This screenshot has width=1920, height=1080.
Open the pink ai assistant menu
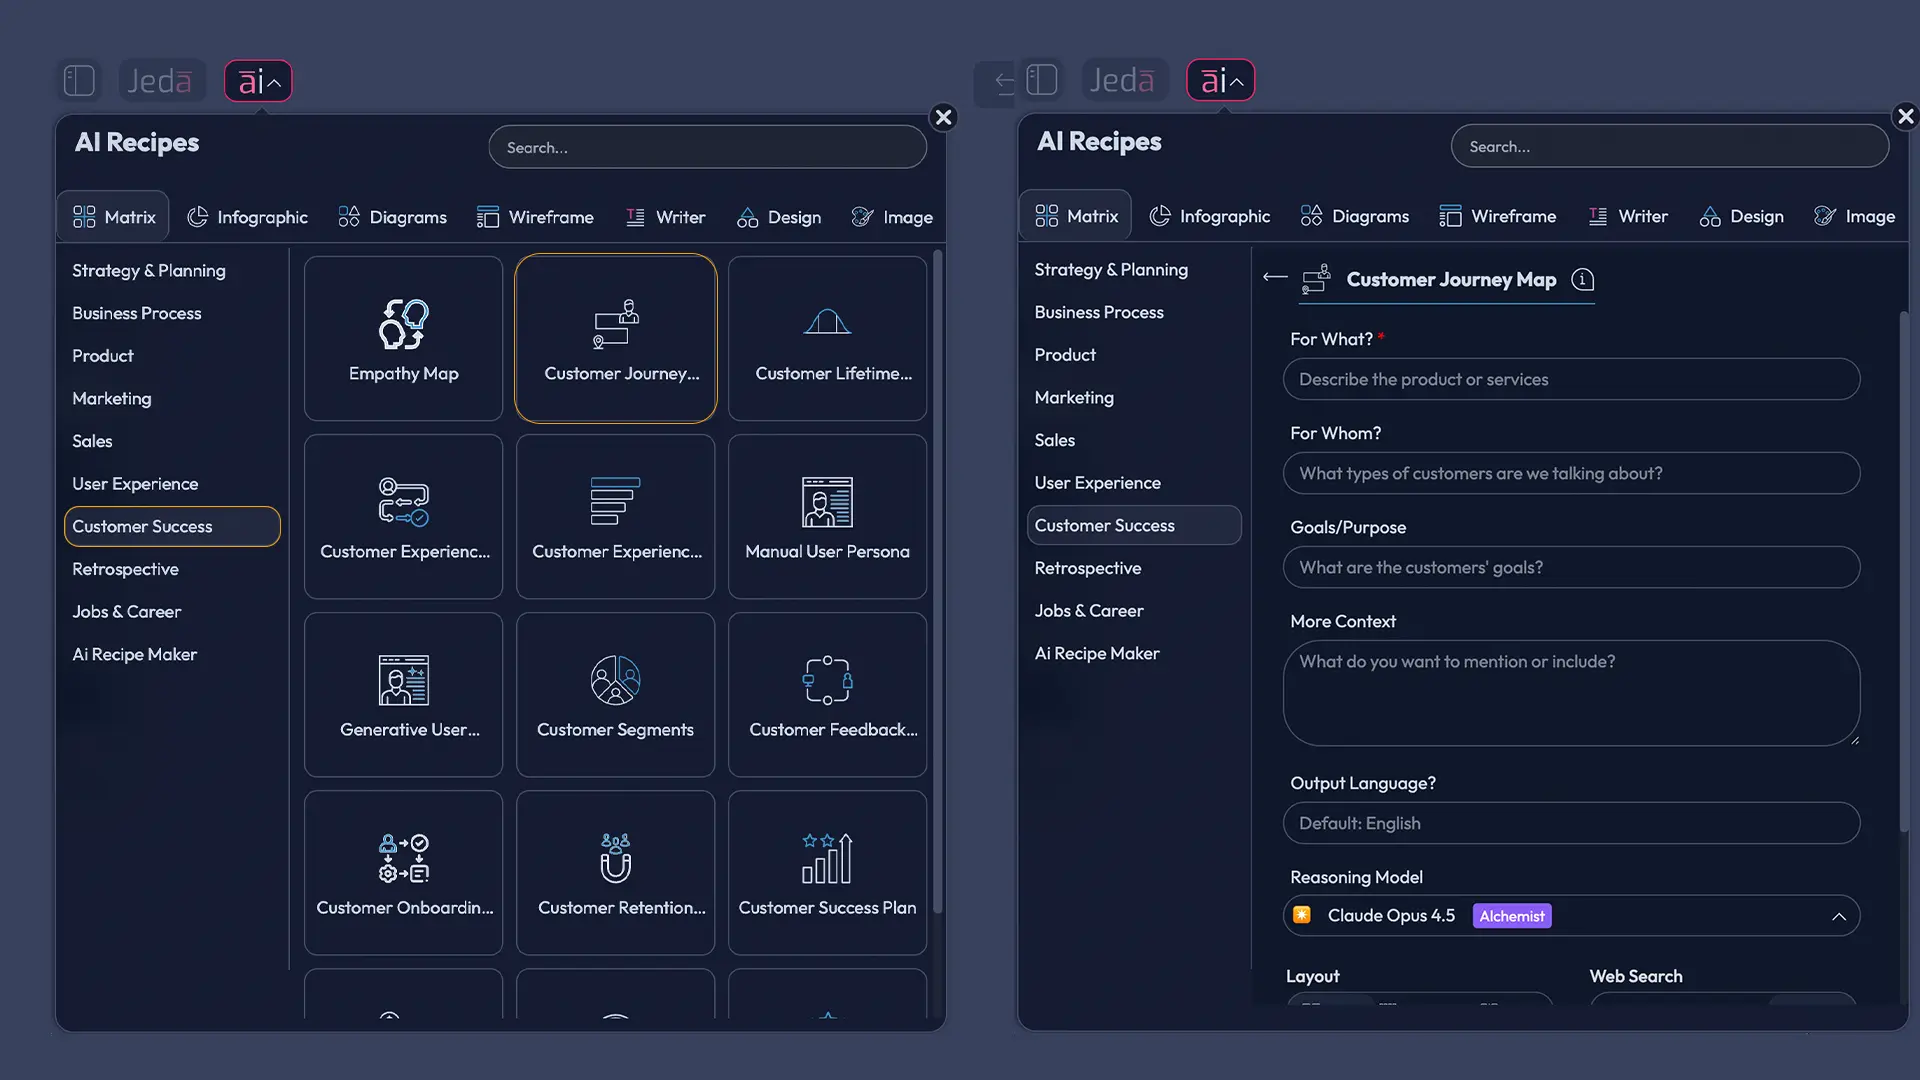pos(258,80)
